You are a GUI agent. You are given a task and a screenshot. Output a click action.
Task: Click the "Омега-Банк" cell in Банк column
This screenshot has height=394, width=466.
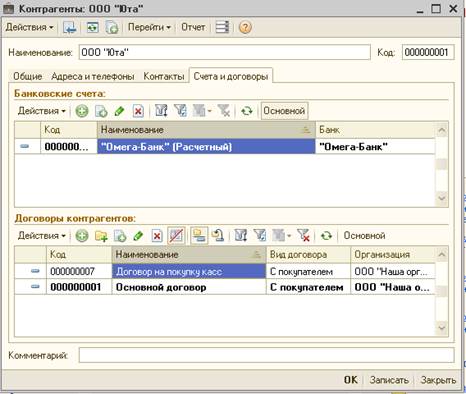(375, 147)
